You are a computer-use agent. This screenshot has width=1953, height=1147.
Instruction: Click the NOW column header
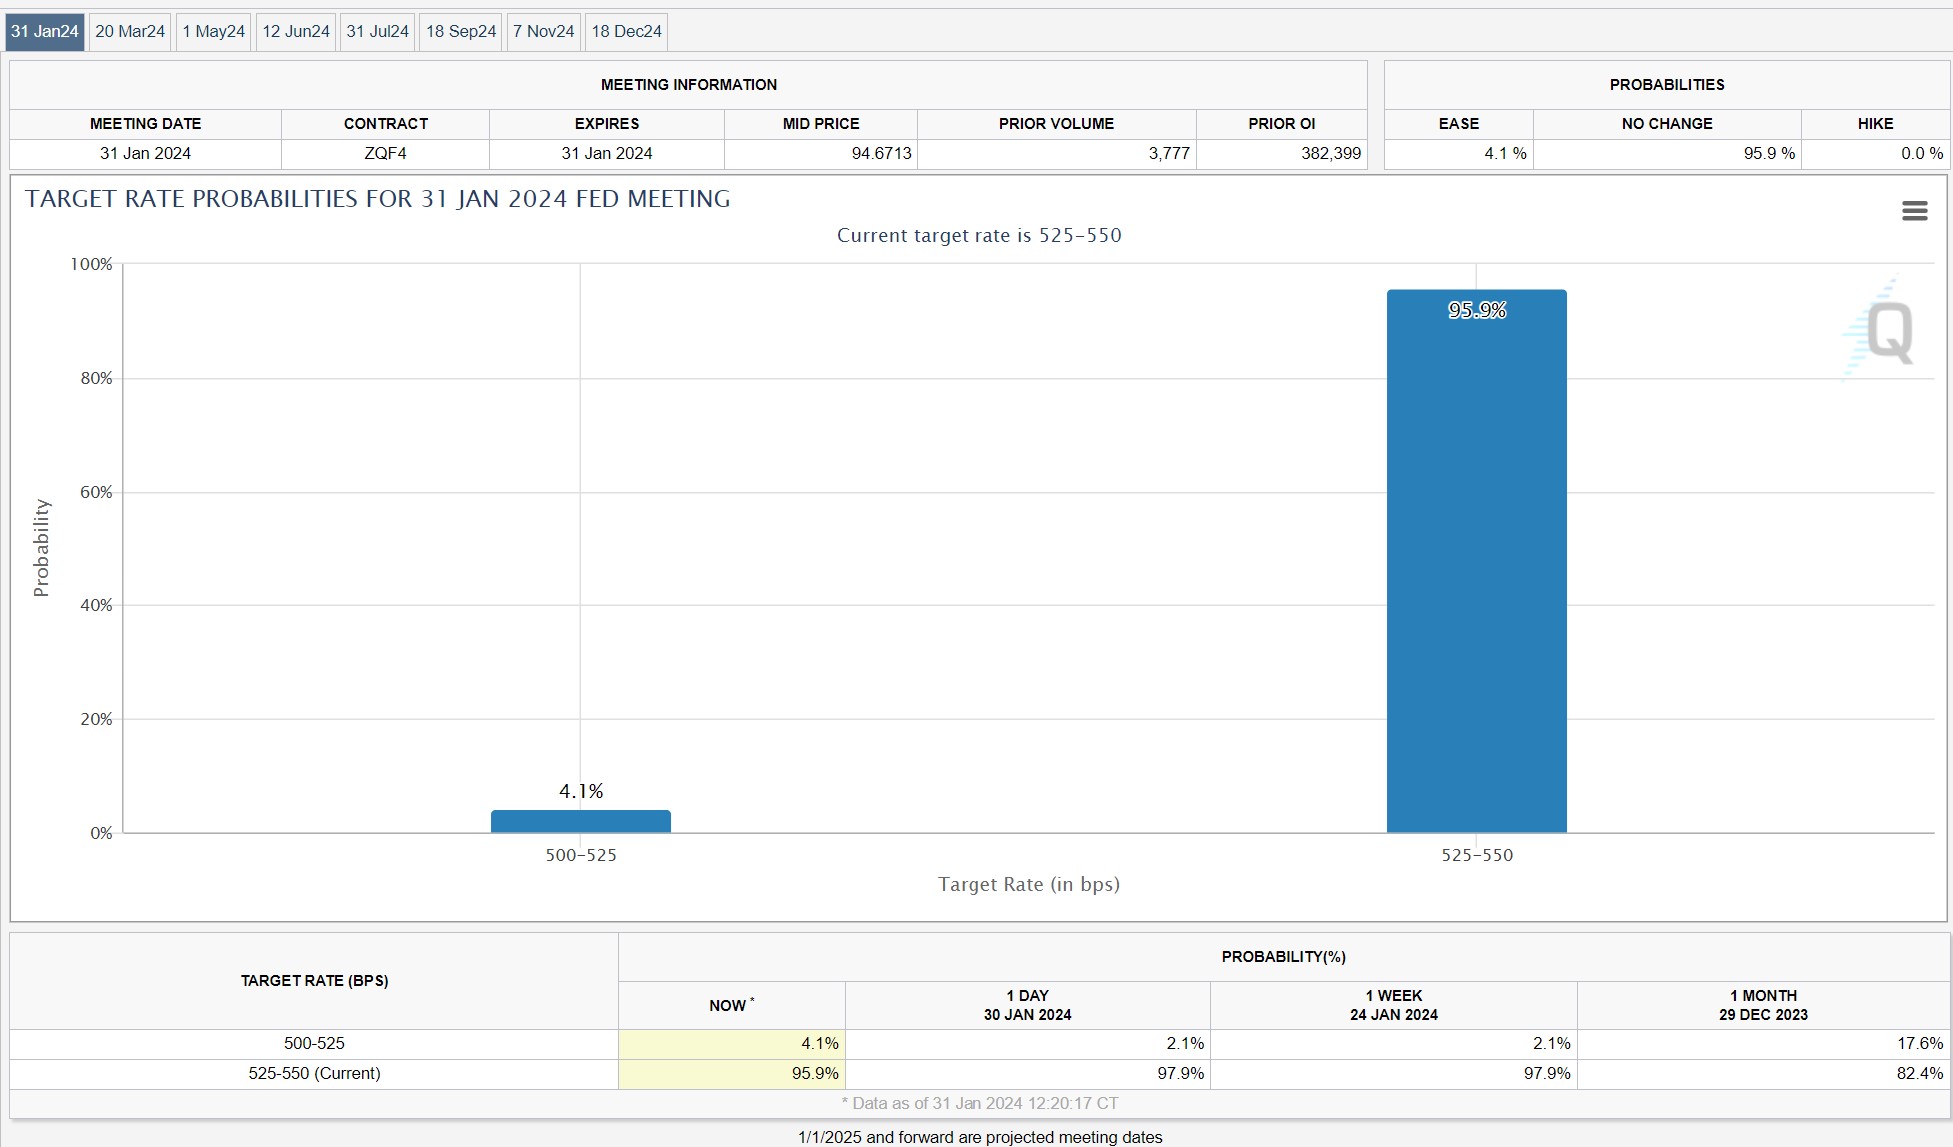[x=731, y=1005]
